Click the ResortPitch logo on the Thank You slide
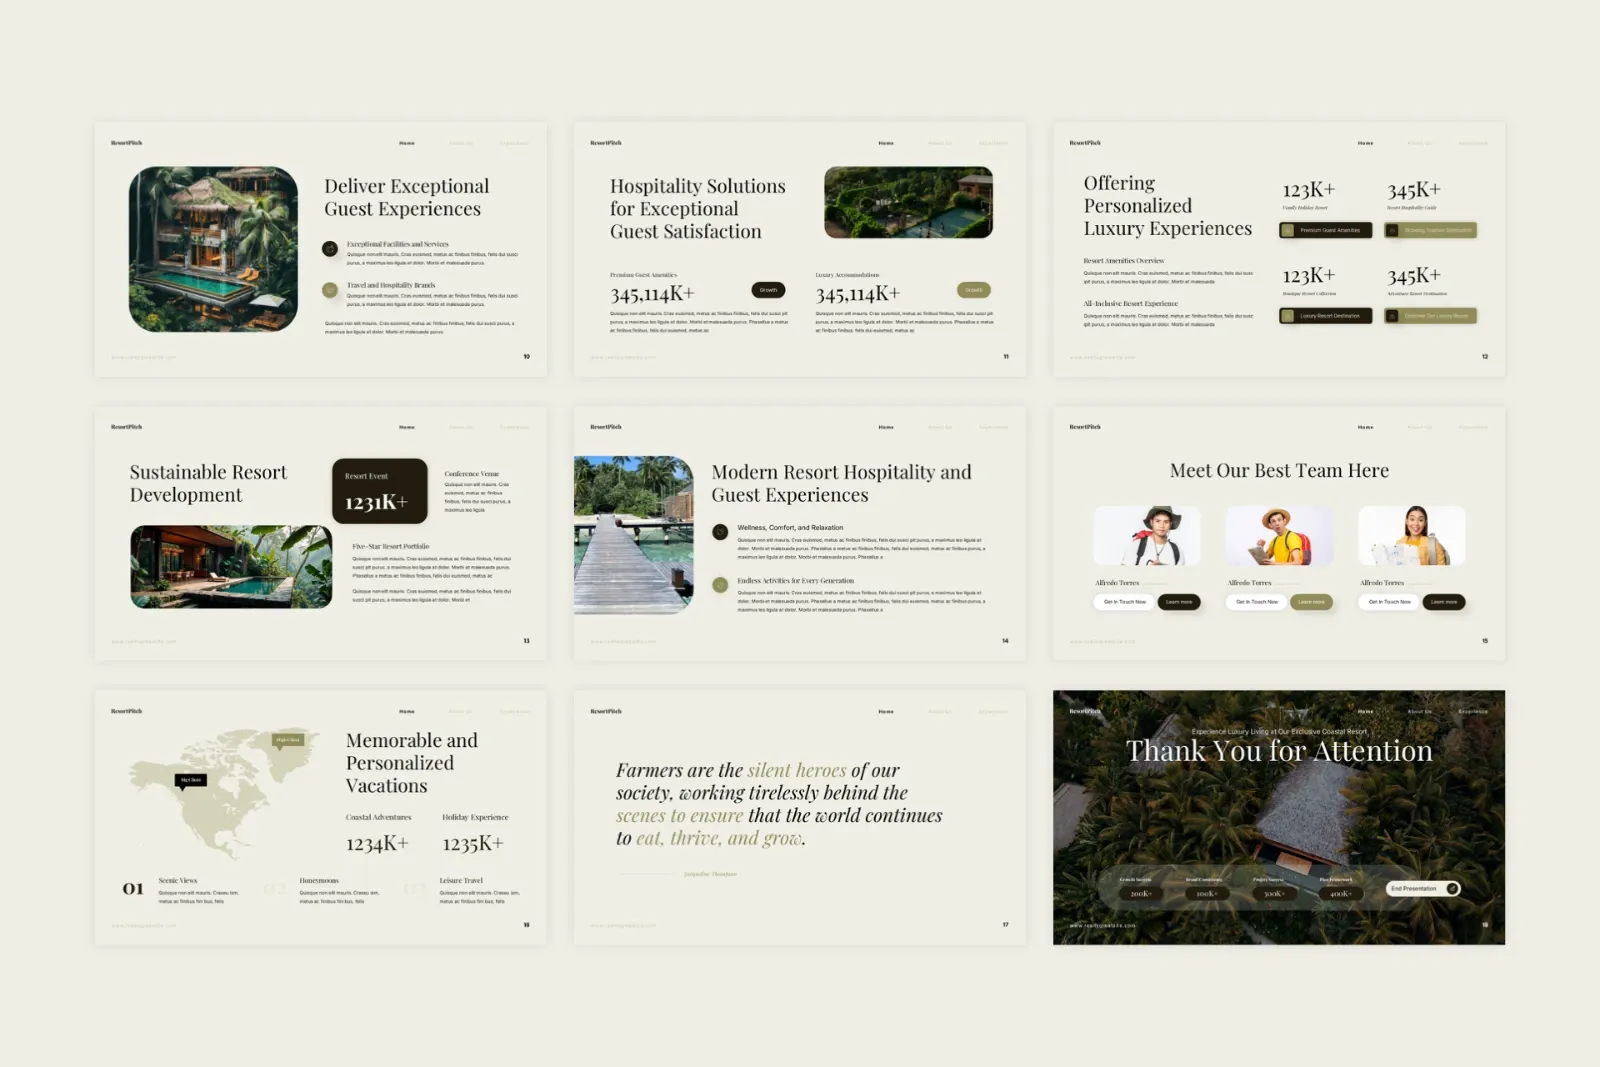Image resolution: width=1600 pixels, height=1067 pixels. tap(1085, 711)
